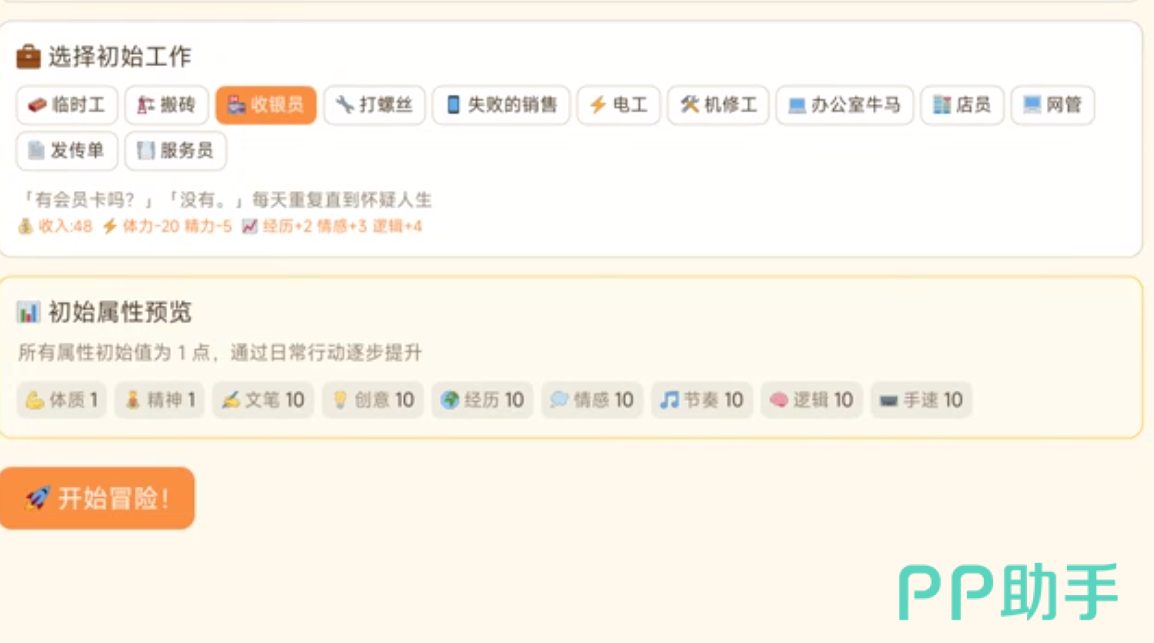Click the 节奏 10 music note chip
The image size is (1154, 643).
pyautogui.click(x=702, y=399)
